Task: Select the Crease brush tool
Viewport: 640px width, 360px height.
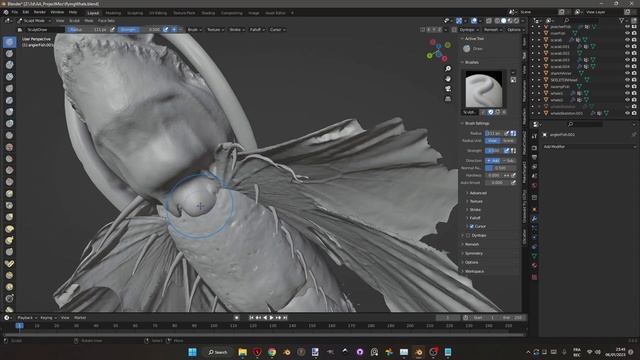Action: (9, 136)
